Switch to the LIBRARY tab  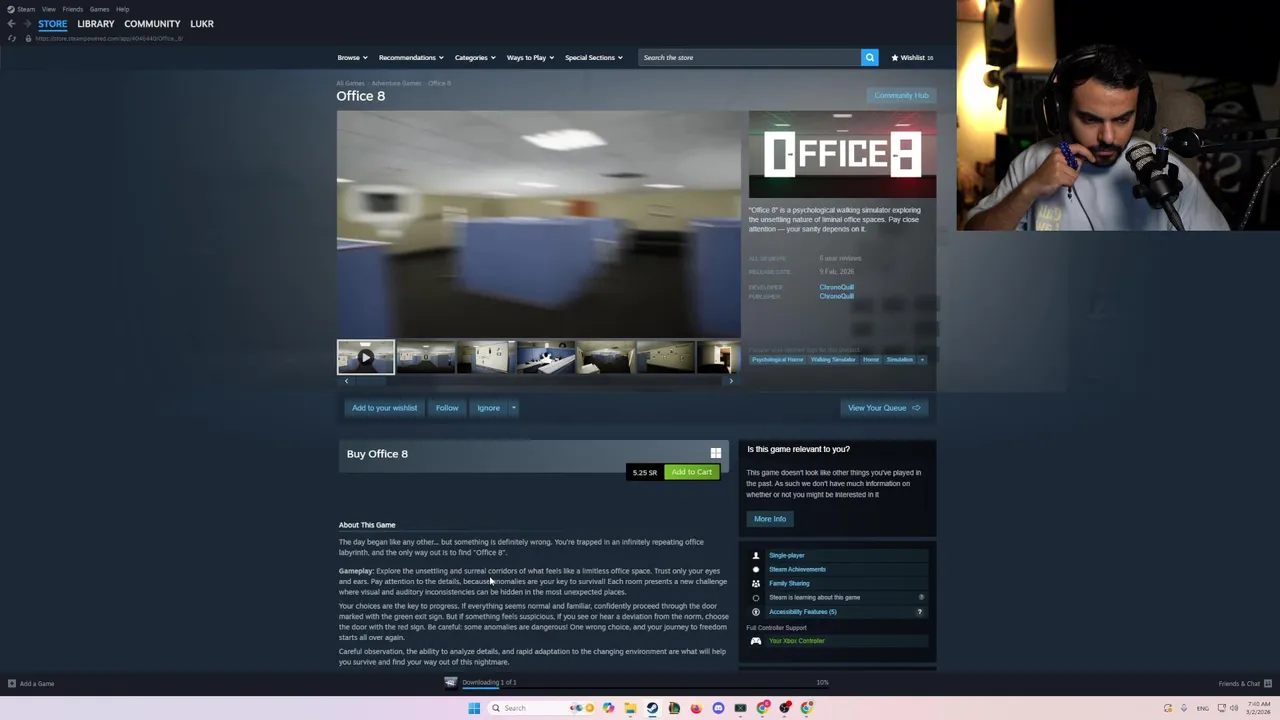click(x=96, y=24)
